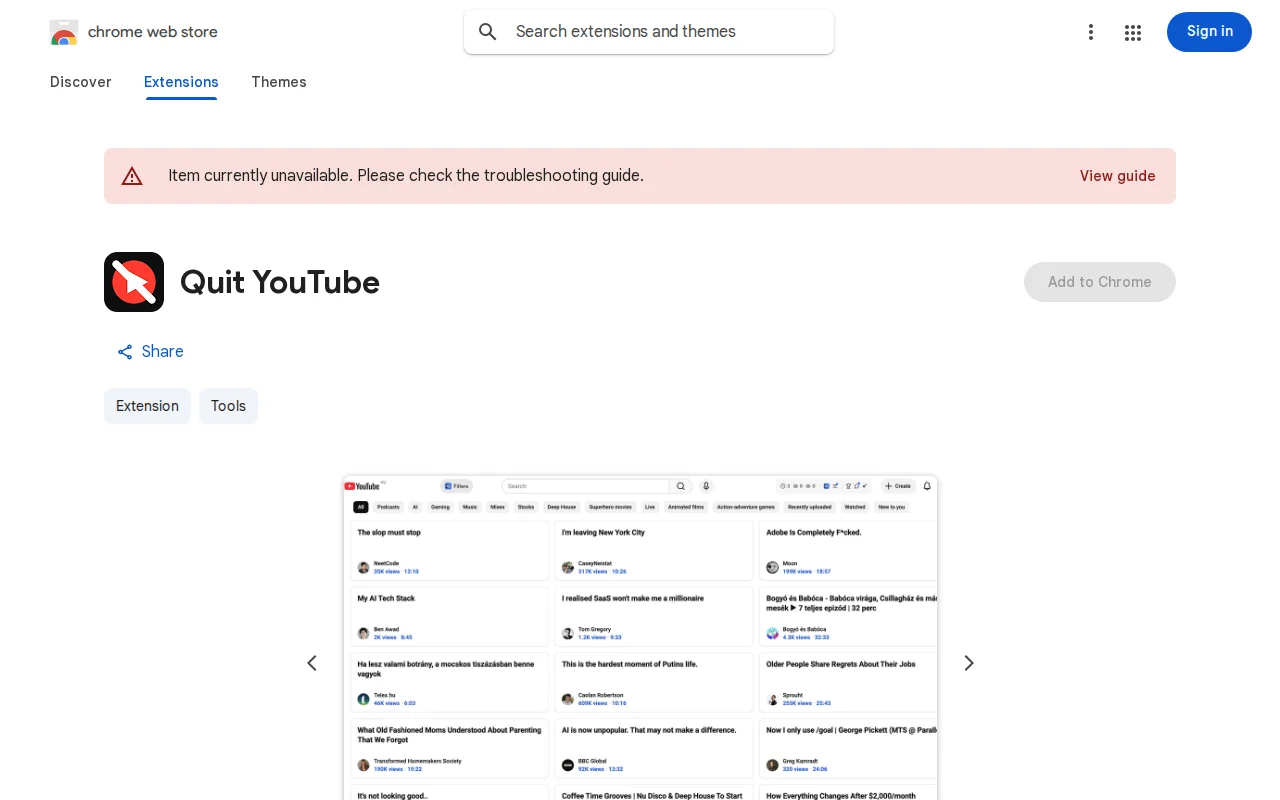Click 'I'm leaving New York City' title

603,533
